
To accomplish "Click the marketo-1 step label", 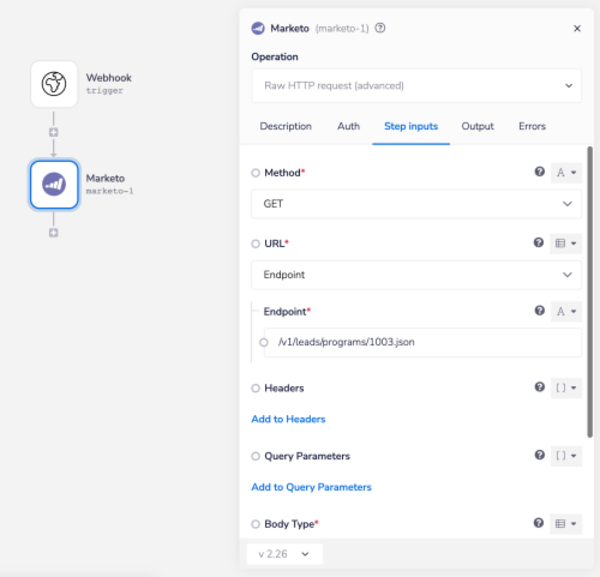I will (109, 191).
